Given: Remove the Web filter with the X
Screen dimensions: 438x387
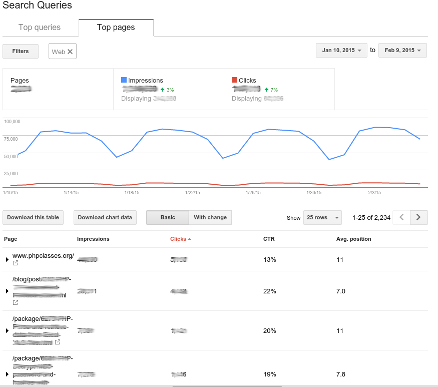Looking at the screenshot, I should (70, 52).
